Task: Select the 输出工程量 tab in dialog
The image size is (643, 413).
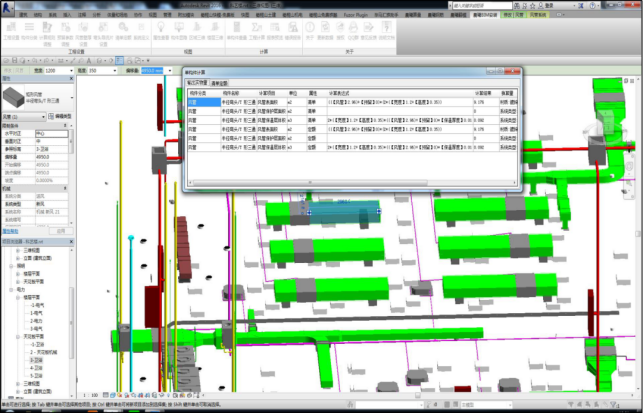Action: 196,83
